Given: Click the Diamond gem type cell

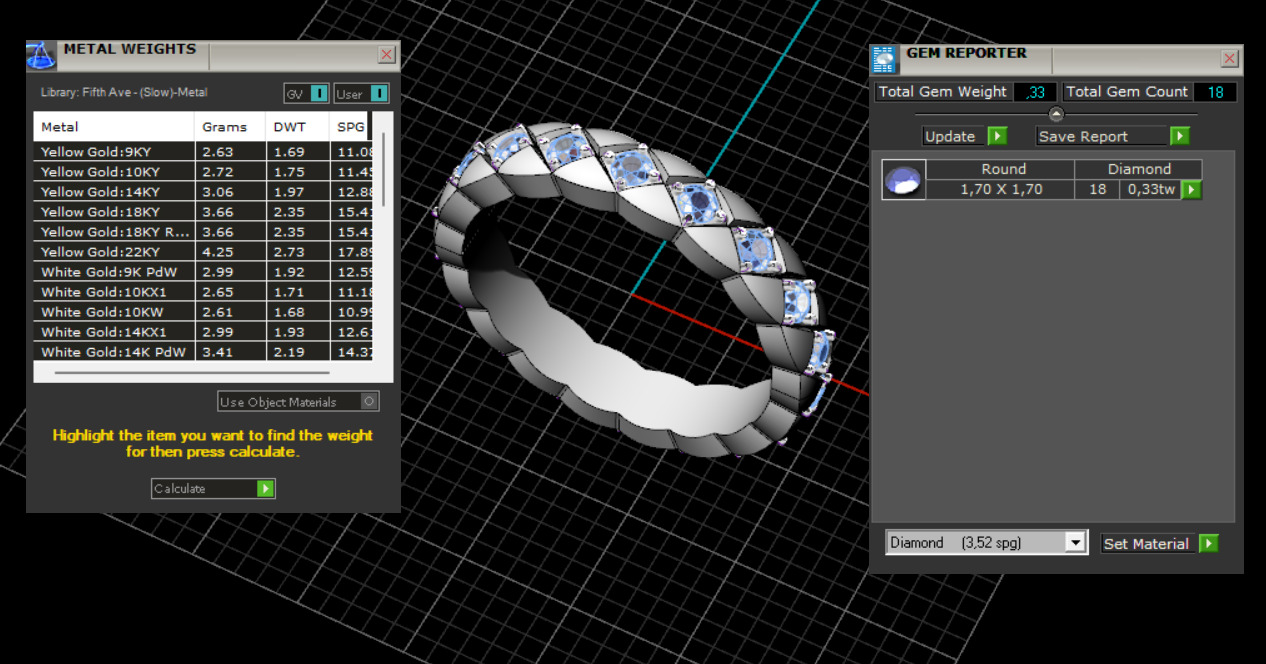Looking at the screenshot, I should 1139,170.
